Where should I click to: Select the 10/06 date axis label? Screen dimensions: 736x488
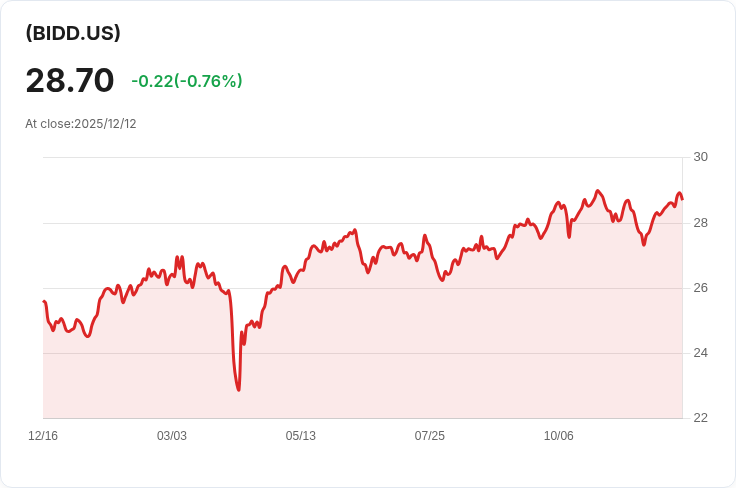[558, 436]
